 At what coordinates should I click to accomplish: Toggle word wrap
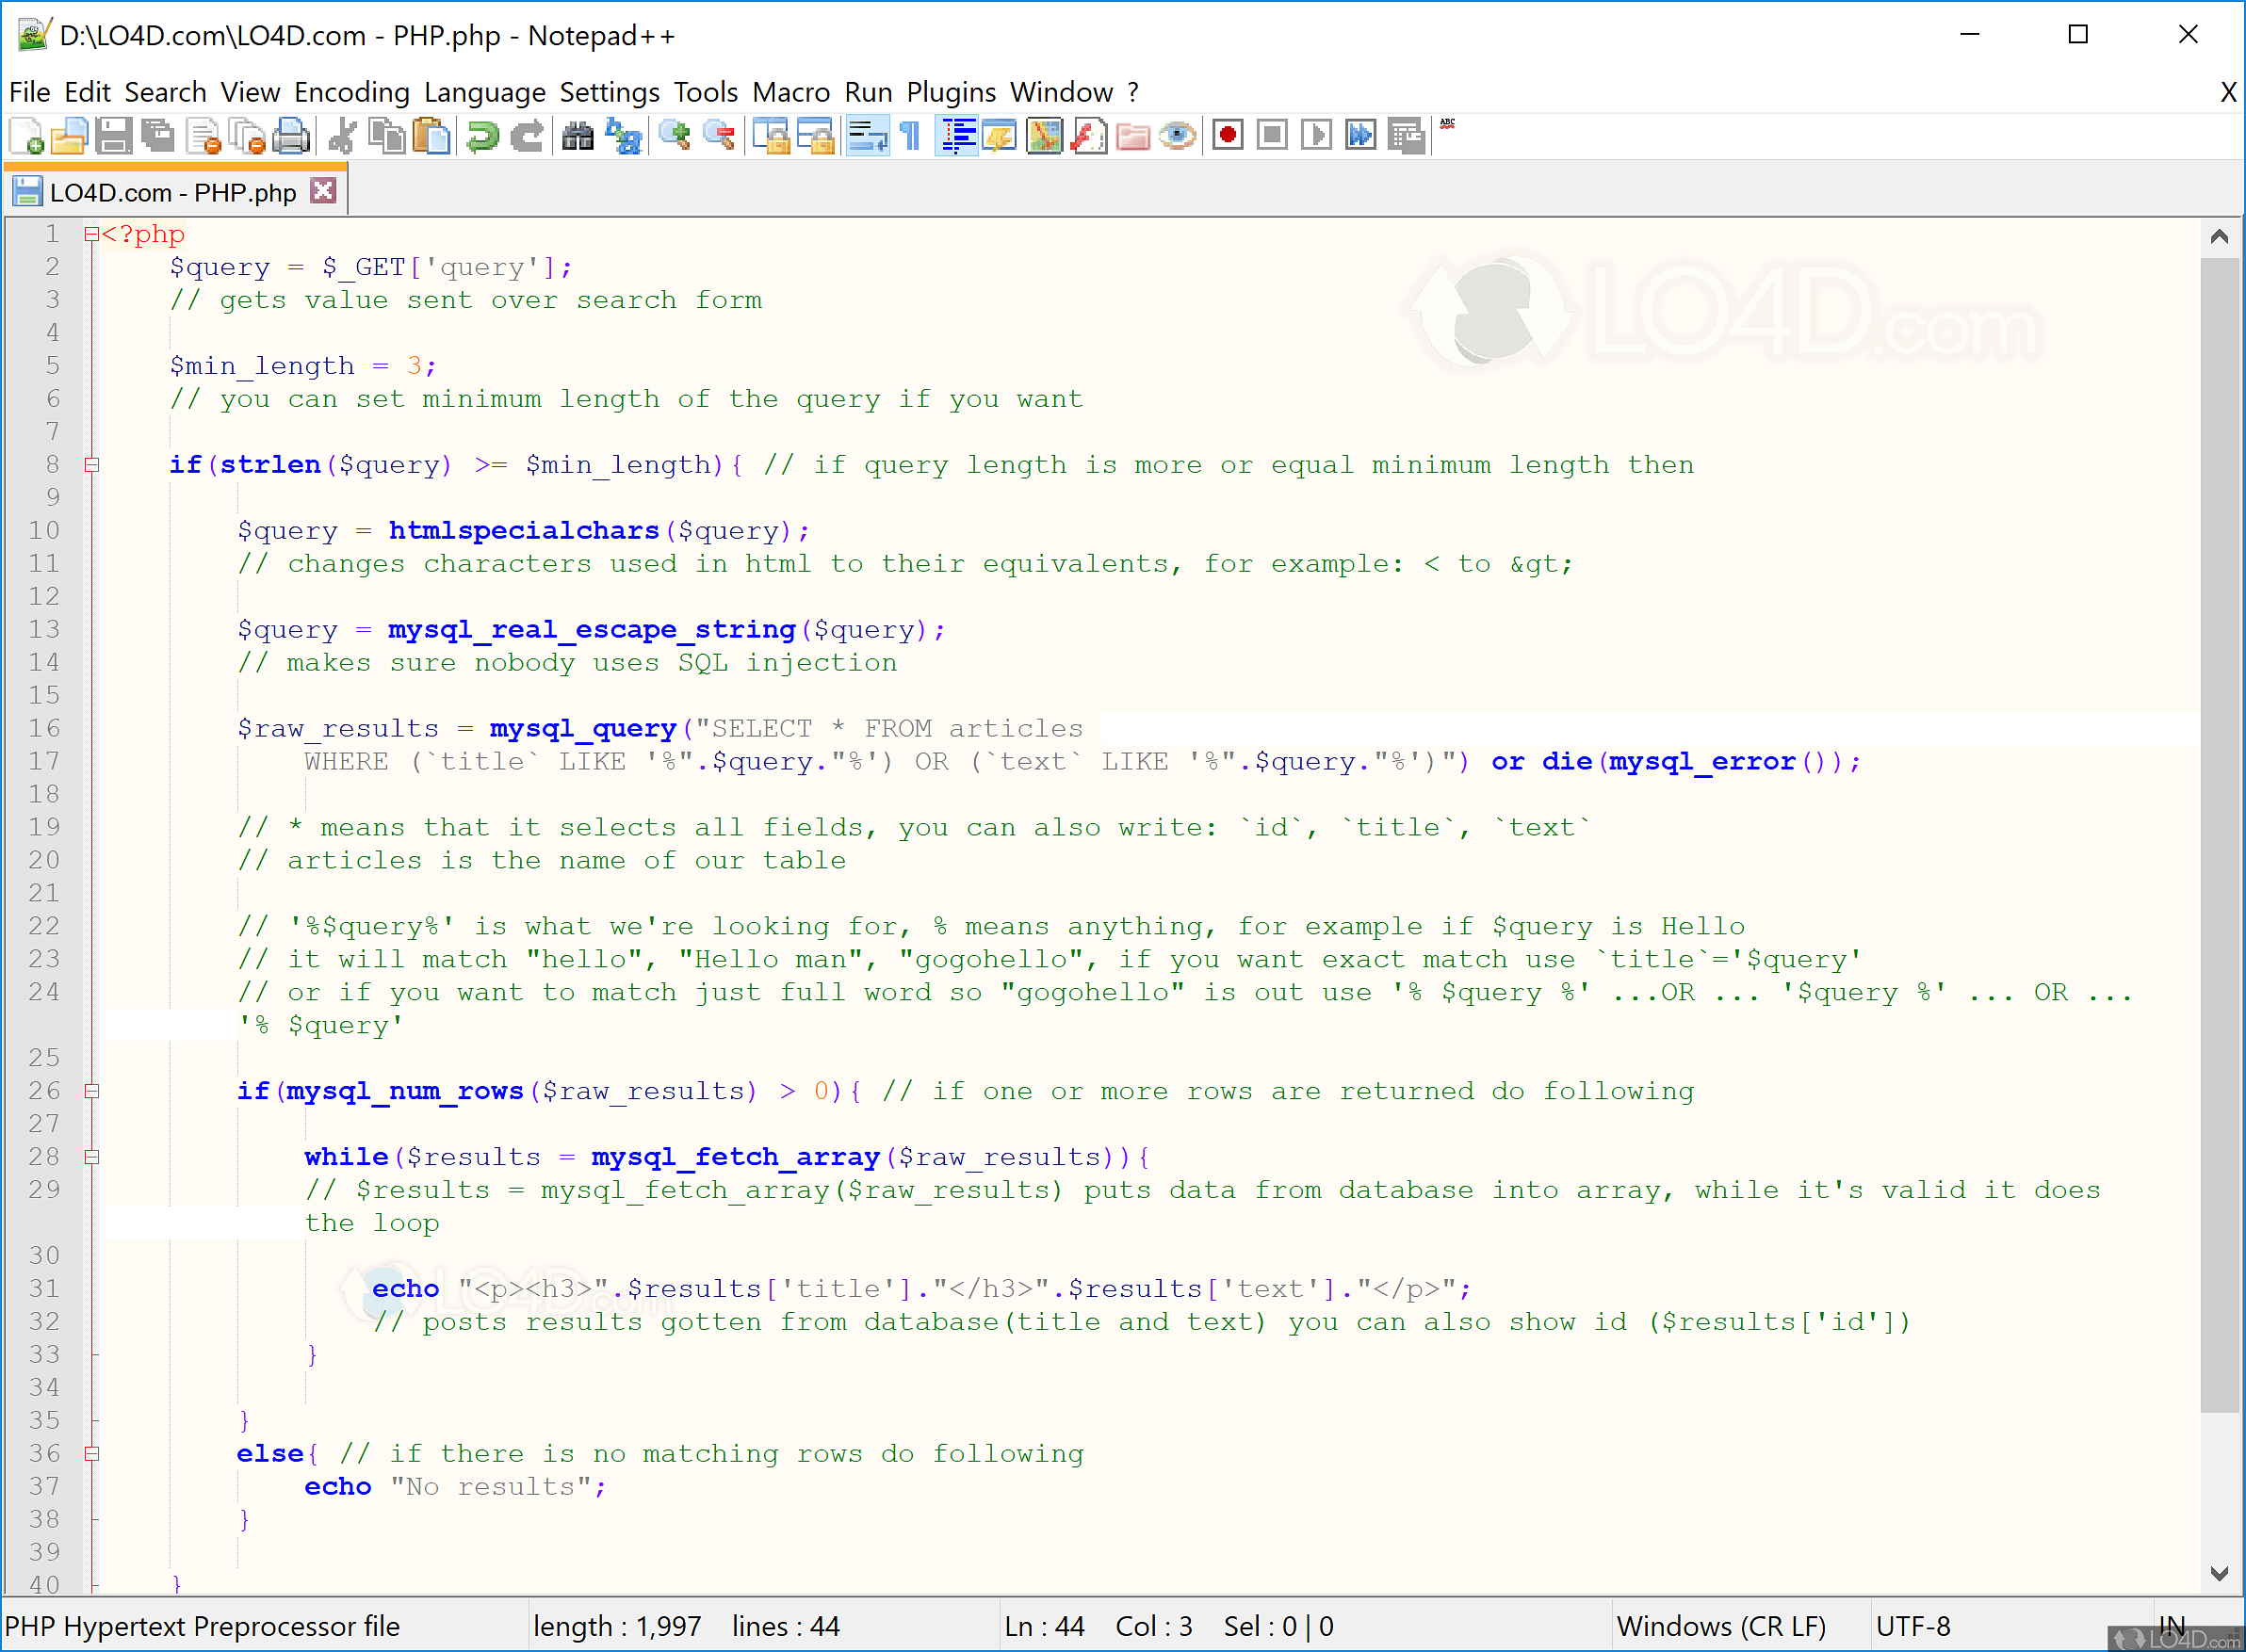pyautogui.click(x=866, y=136)
